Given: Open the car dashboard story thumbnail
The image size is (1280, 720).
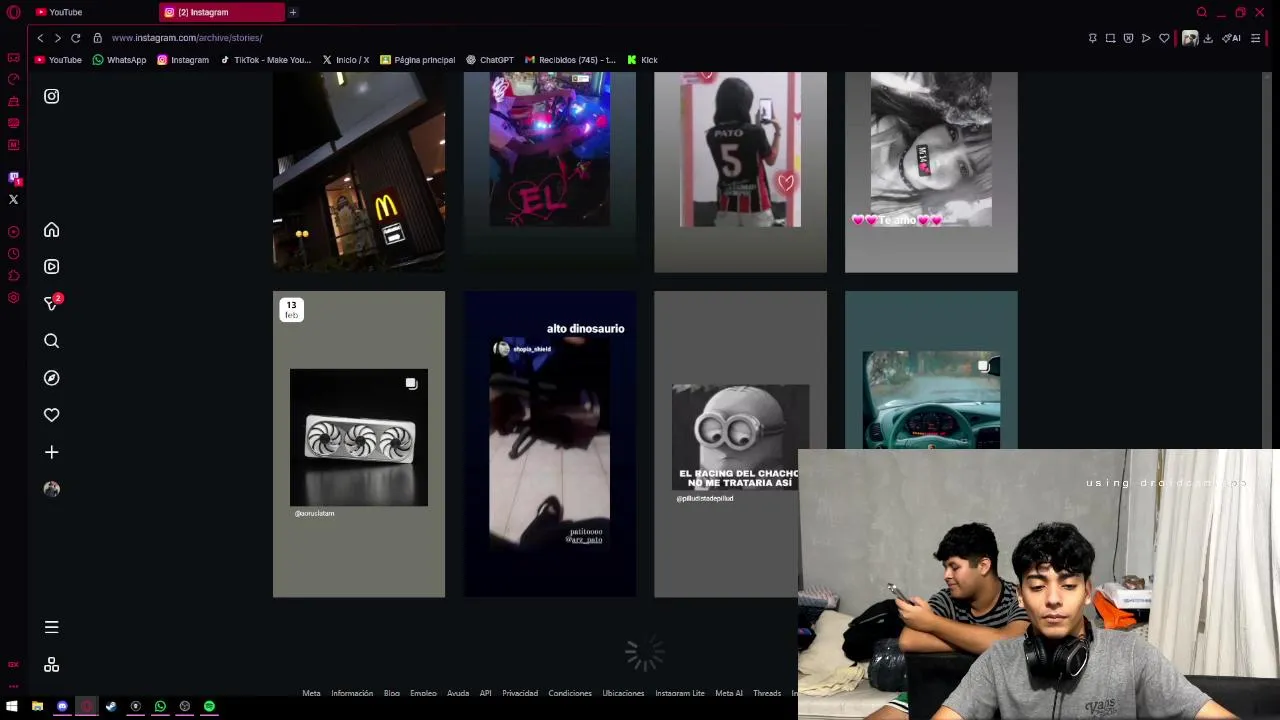Looking at the screenshot, I should 931,370.
